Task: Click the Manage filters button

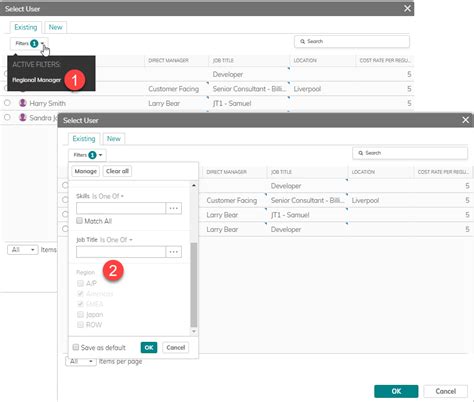Action: 86,171
